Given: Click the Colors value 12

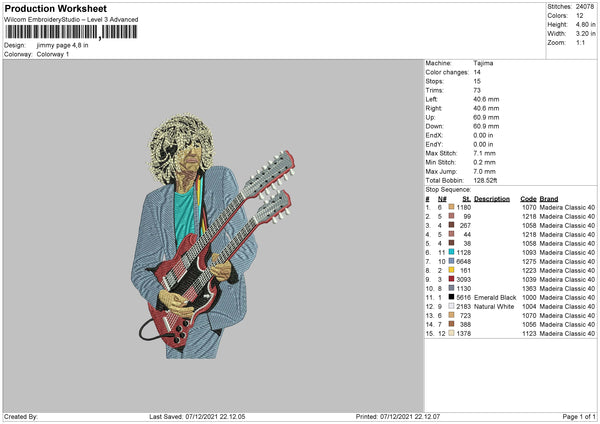Looking at the screenshot, I should tap(580, 16).
